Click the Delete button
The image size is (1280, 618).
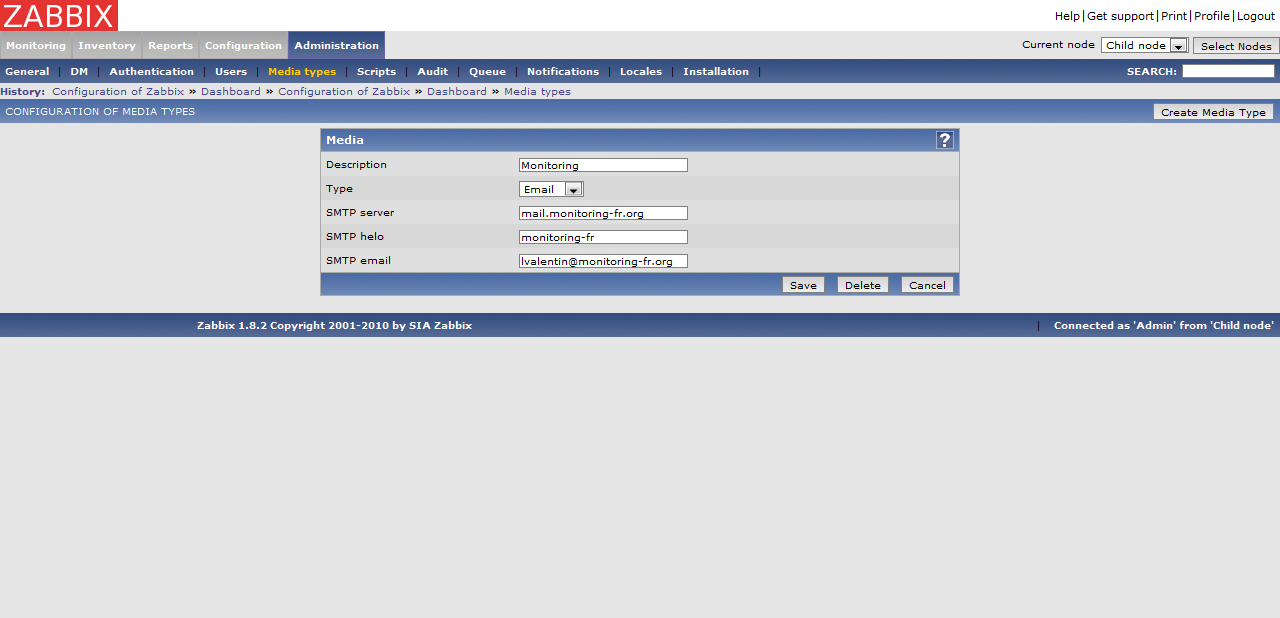(862, 285)
